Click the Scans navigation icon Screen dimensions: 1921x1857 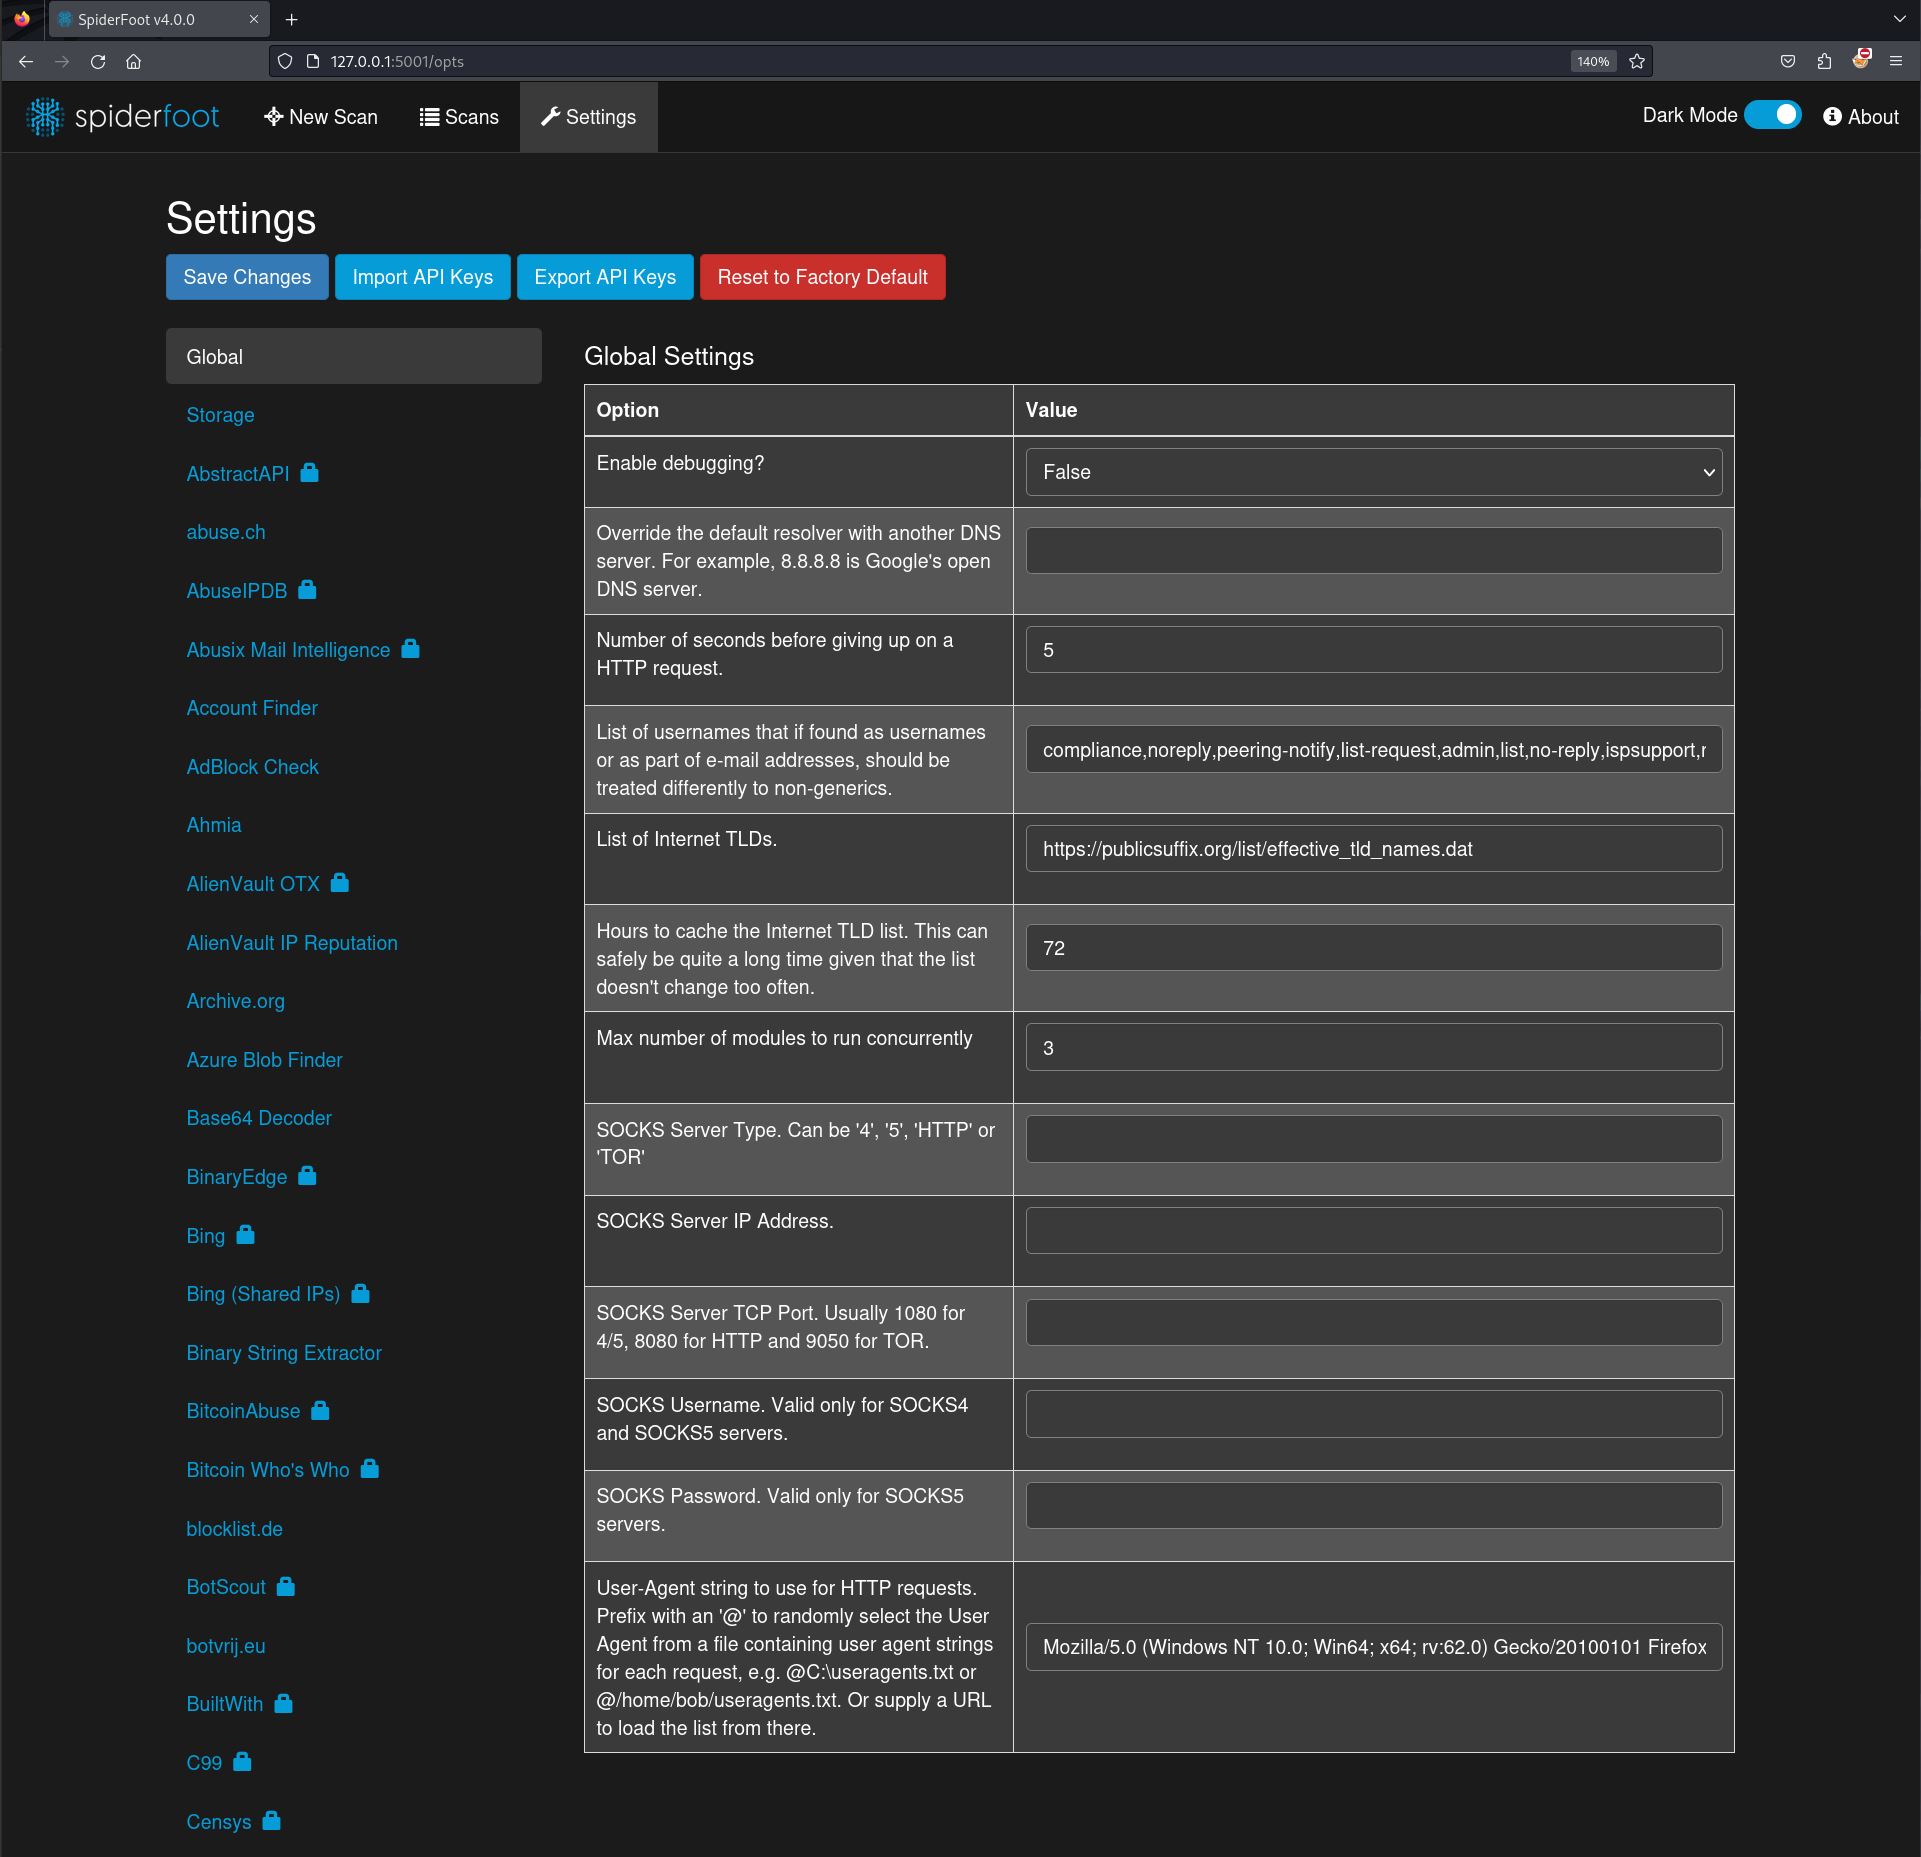pyautogui.click(x=455, y=117)
